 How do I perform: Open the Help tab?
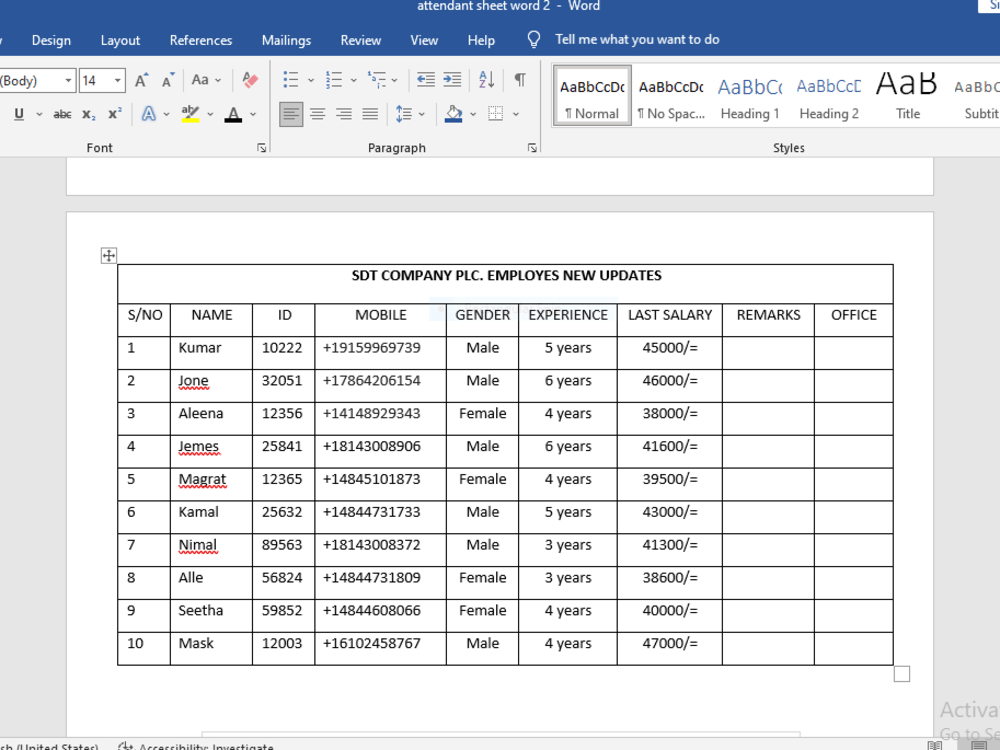(481, 40)
